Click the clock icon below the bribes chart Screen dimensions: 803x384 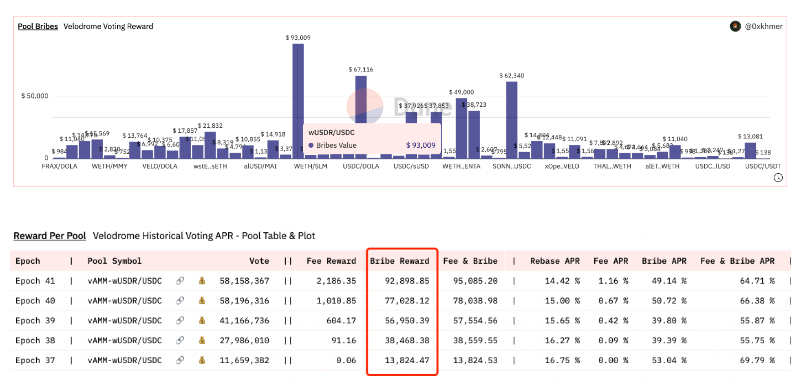click(x=778, y=178)
